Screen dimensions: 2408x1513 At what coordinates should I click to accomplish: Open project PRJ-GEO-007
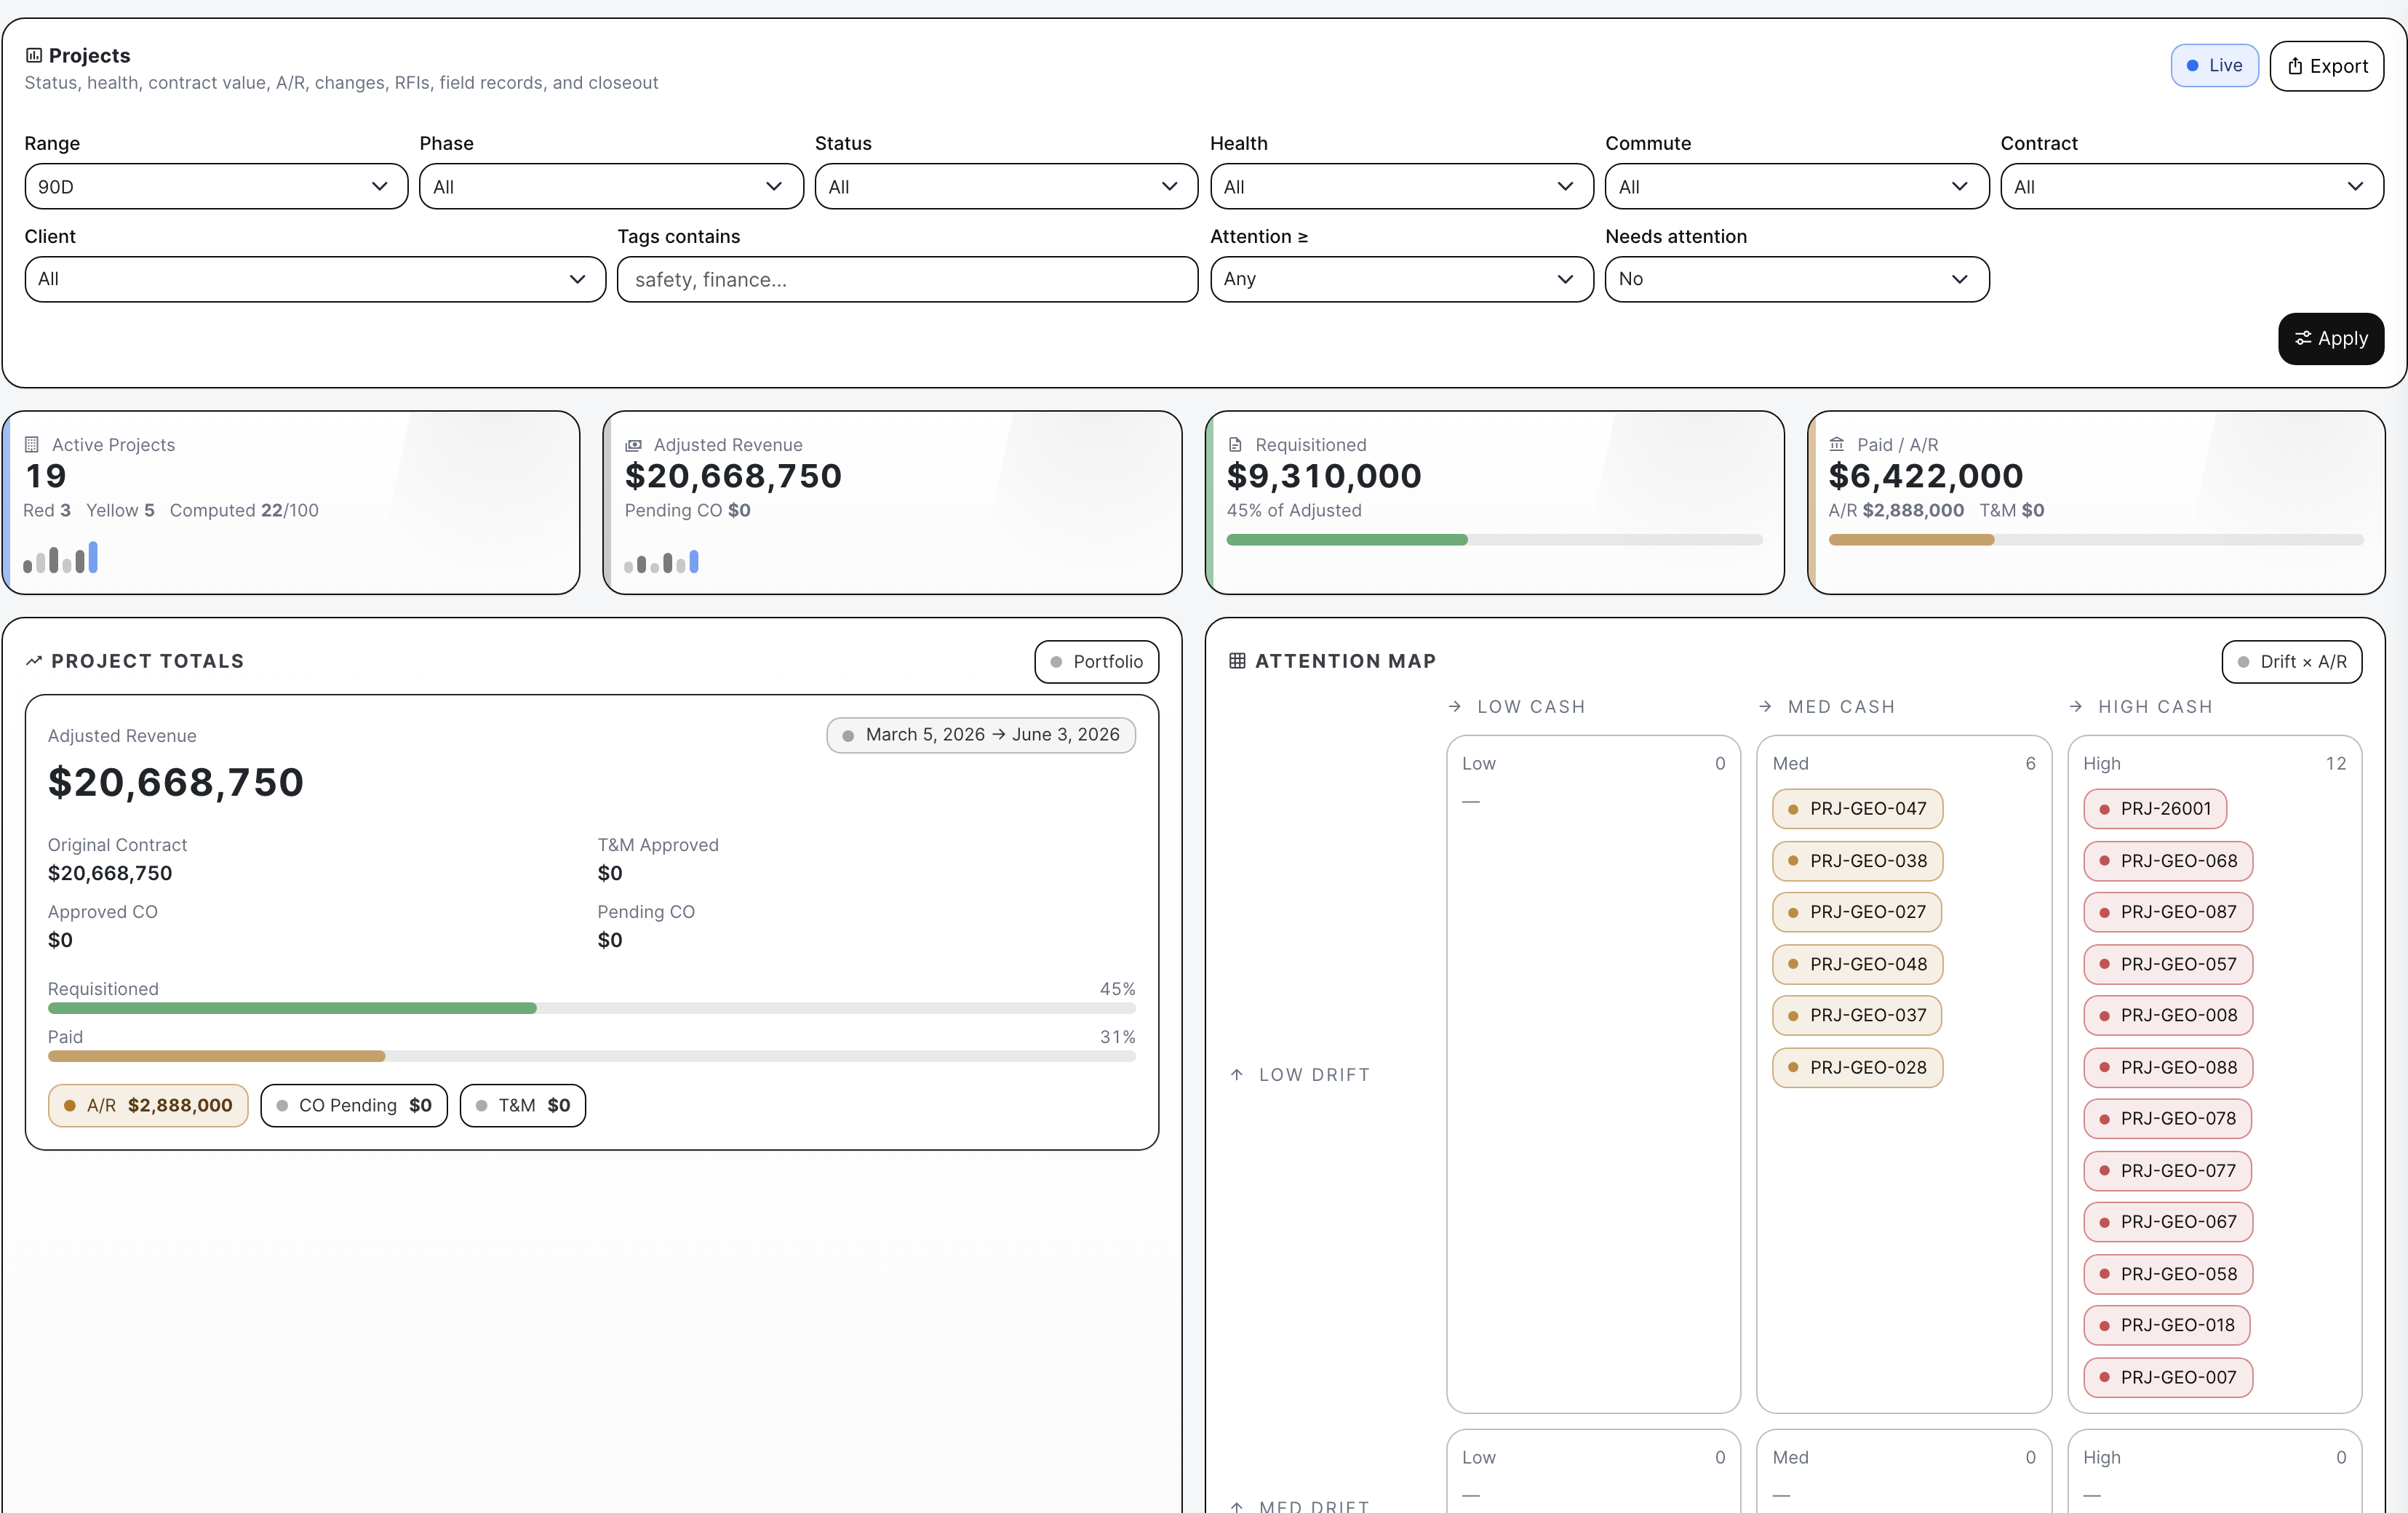pos(2168,1377)
